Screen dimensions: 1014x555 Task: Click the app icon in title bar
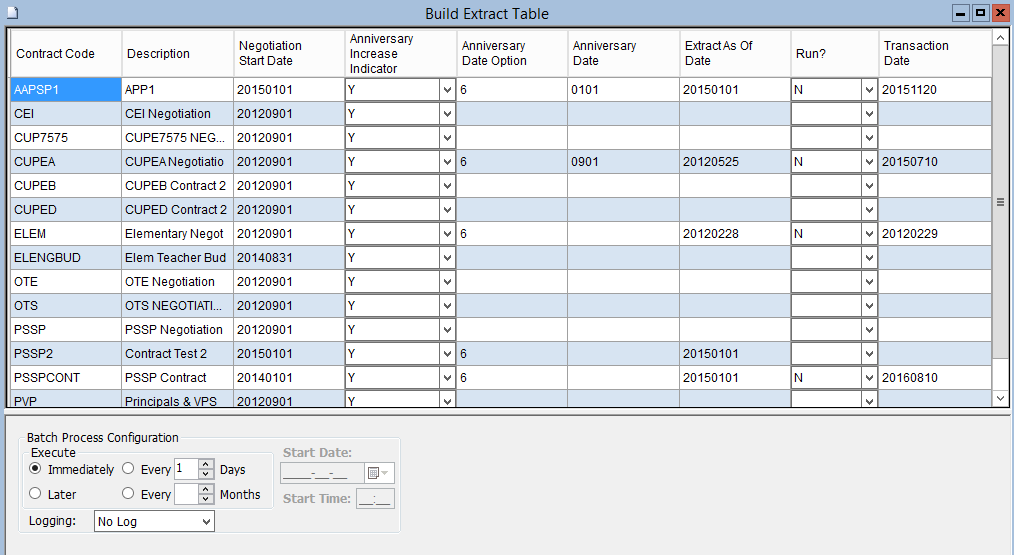click(x=11, y=13)
